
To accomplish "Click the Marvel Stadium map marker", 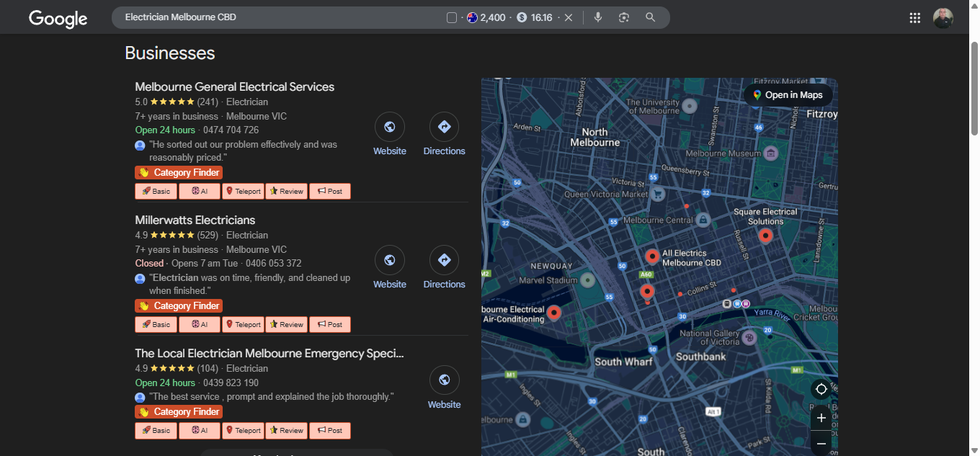I will point(587,280).
